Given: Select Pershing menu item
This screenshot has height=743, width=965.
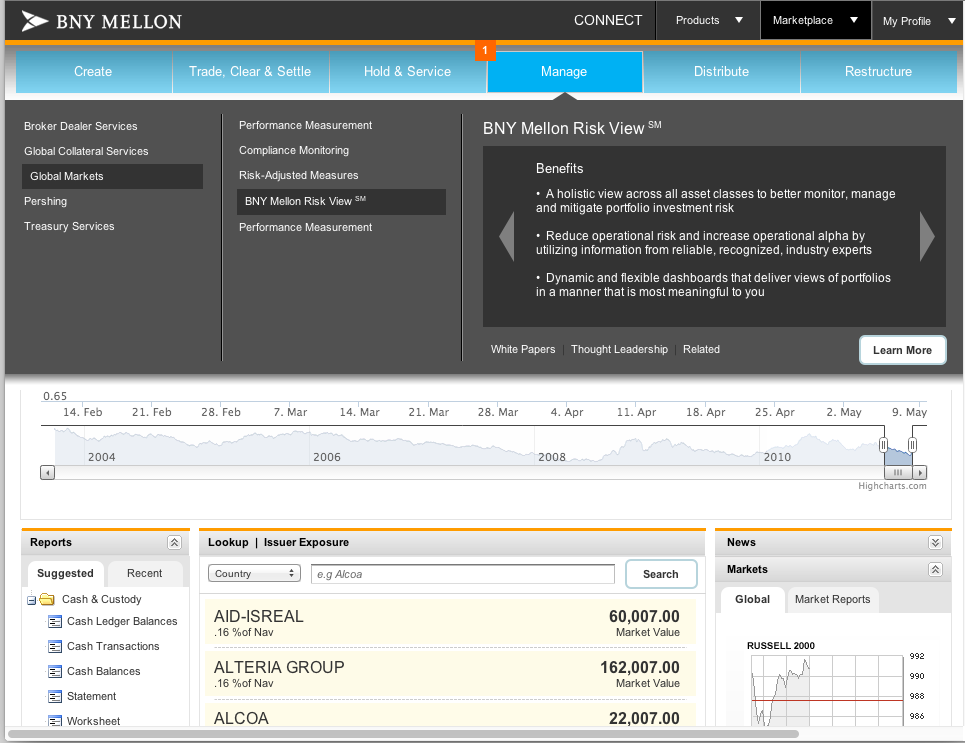Looking at the screenshot, I should pyautogui.click(x=46, y=201).
